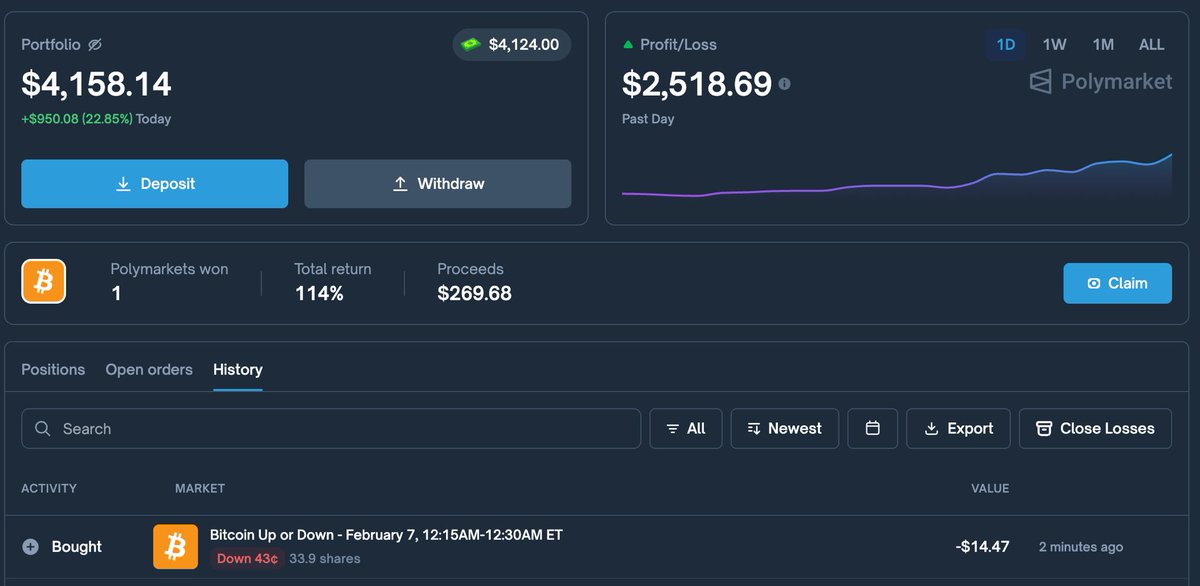Open the Newest sort dropdown
This screenshot has height=586, width=1200.
click(785, 428)
